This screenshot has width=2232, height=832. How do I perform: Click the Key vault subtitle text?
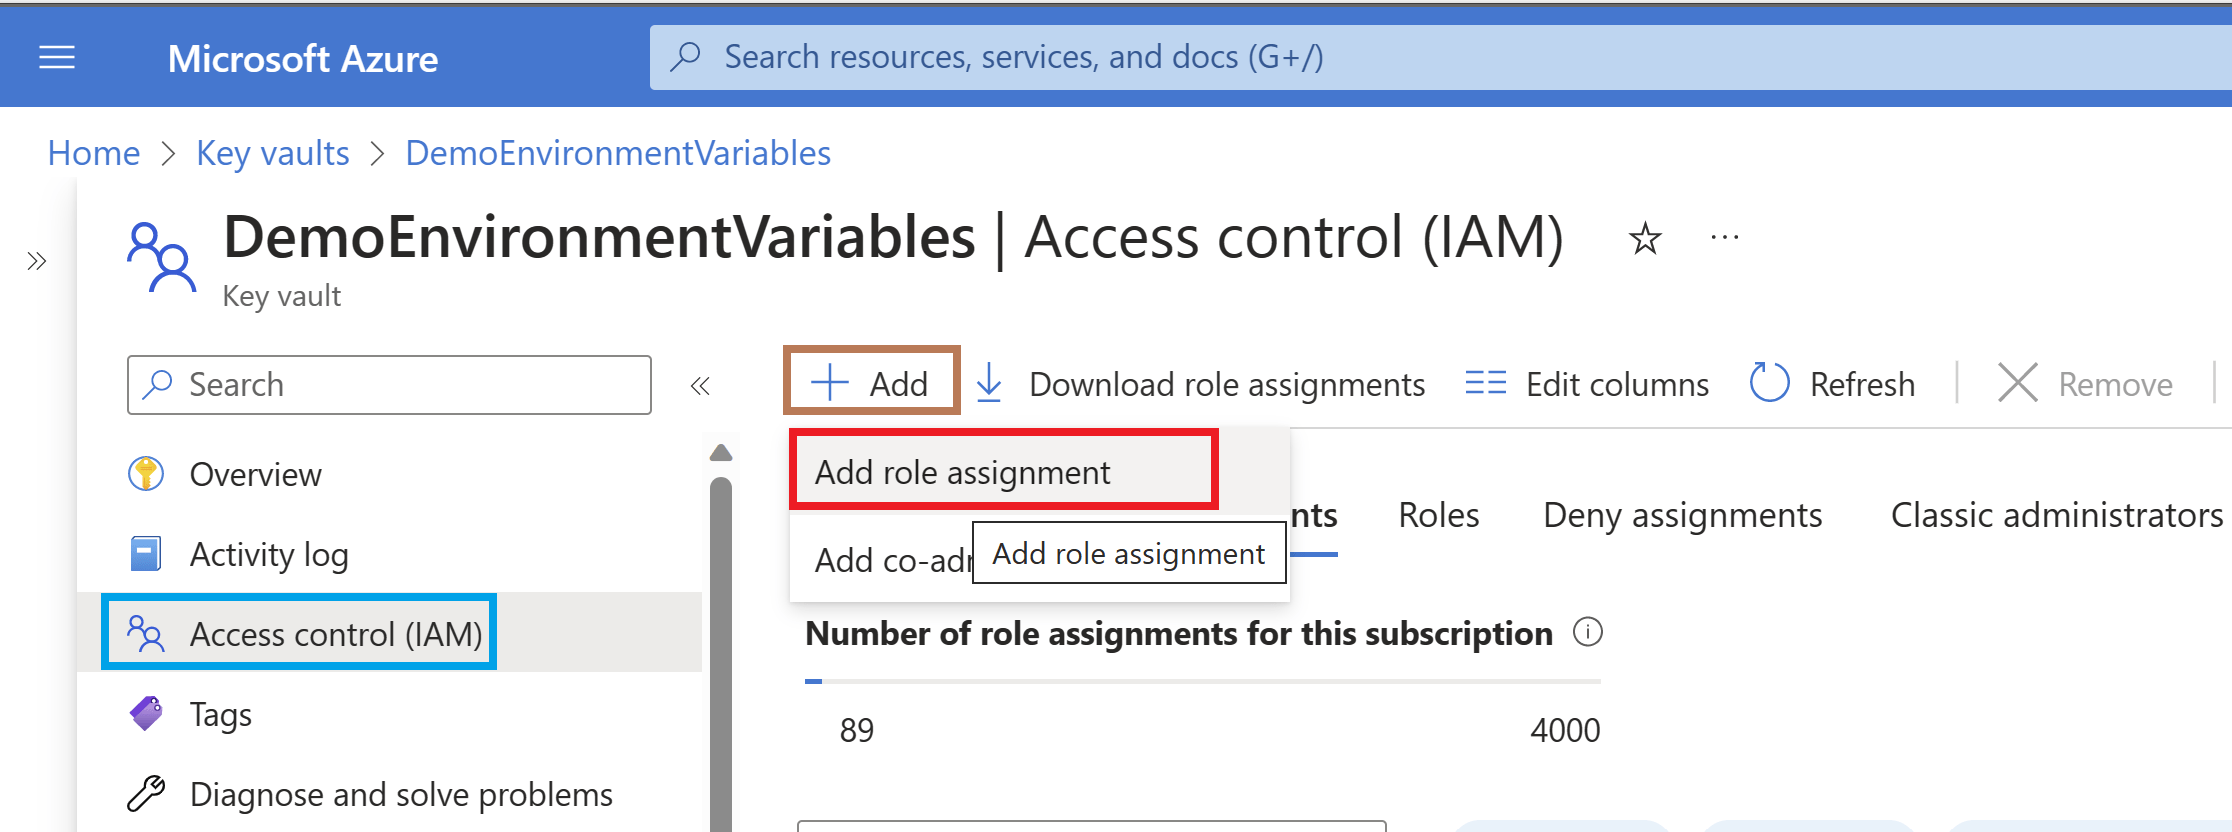tap(282, 296)
